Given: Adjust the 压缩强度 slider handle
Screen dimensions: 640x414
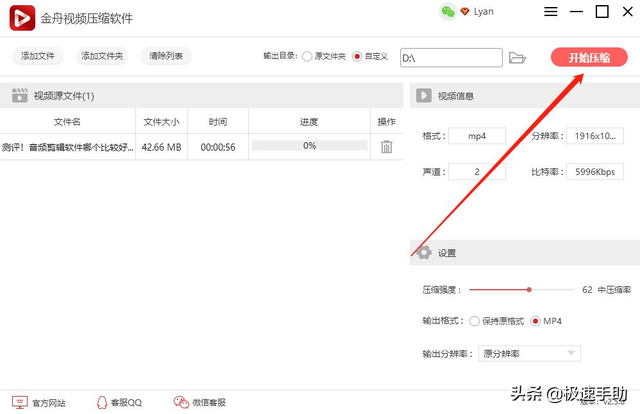Looking at the screenshot, I should [x=529, y=289].
